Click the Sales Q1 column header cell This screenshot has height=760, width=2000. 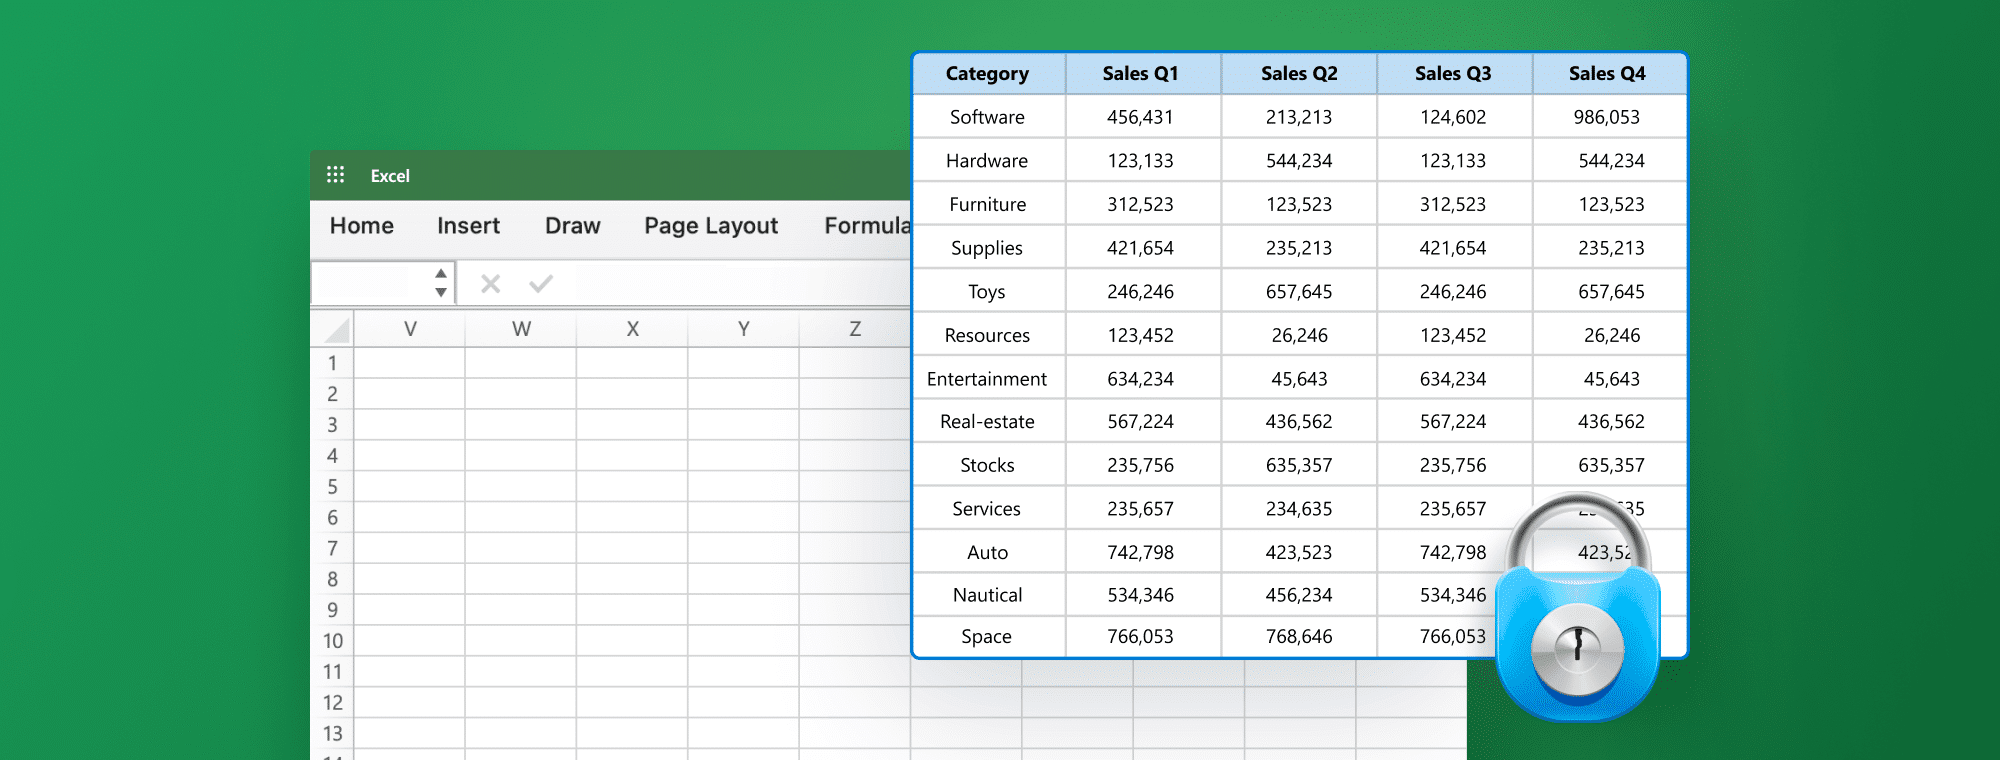[1140, 74]
